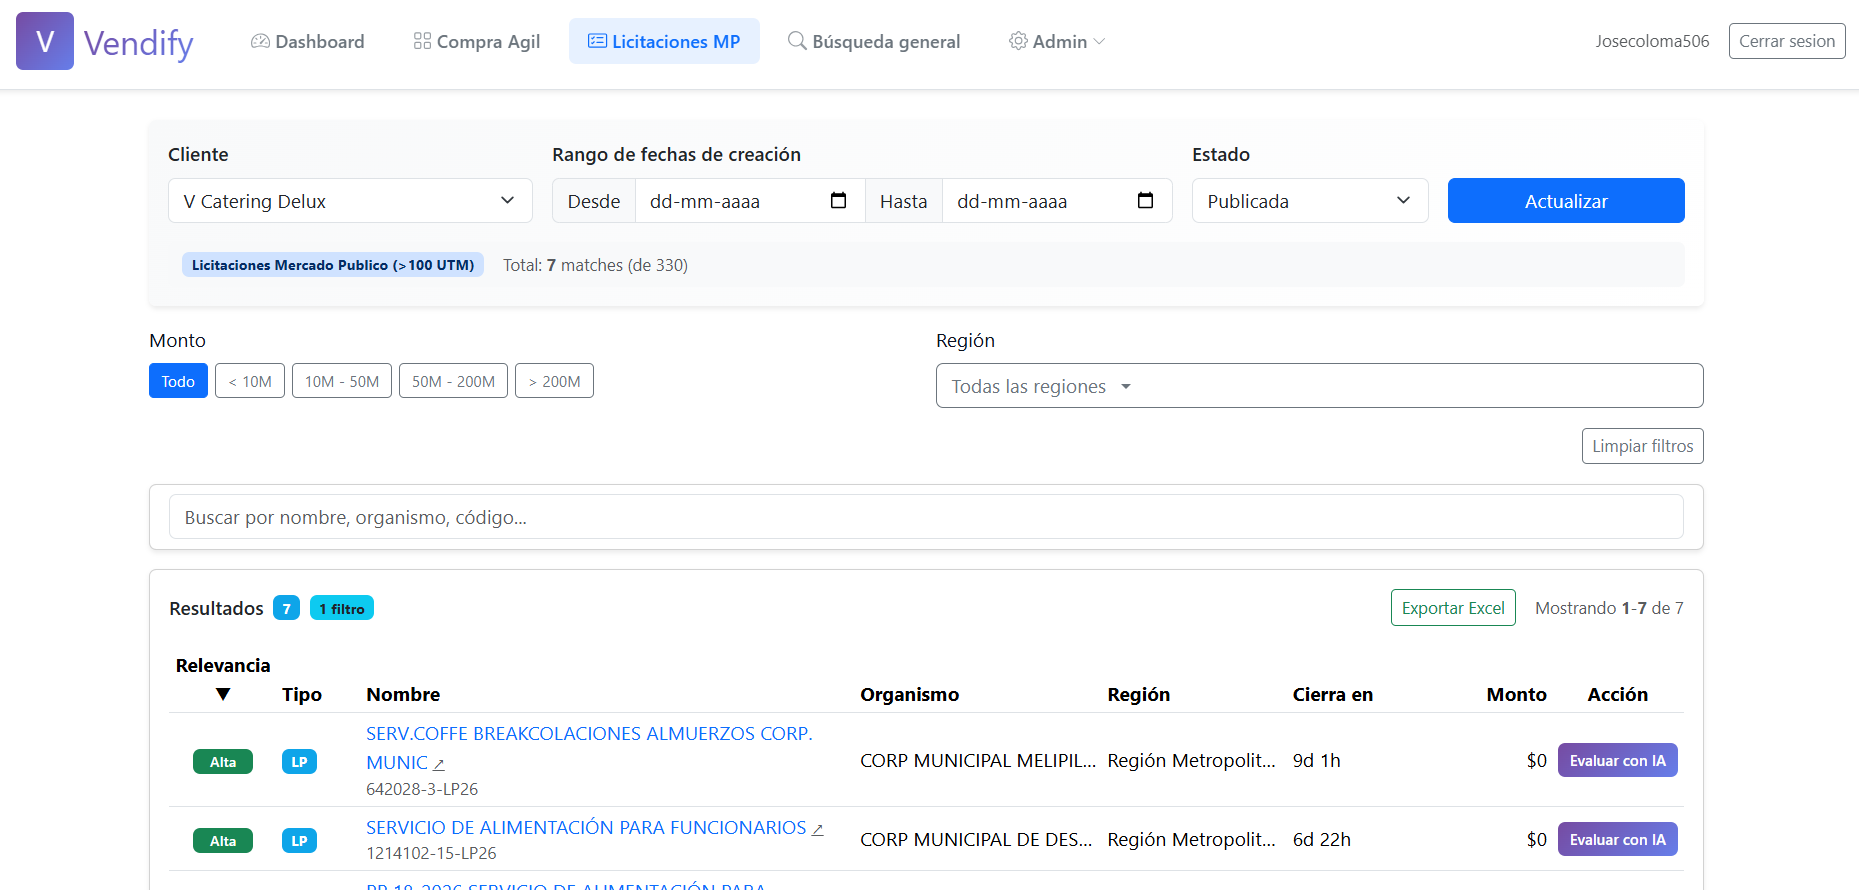Click the Exportar Excel button
The width and height of the screenshot is (1859, 890).
click(1453, 608)
